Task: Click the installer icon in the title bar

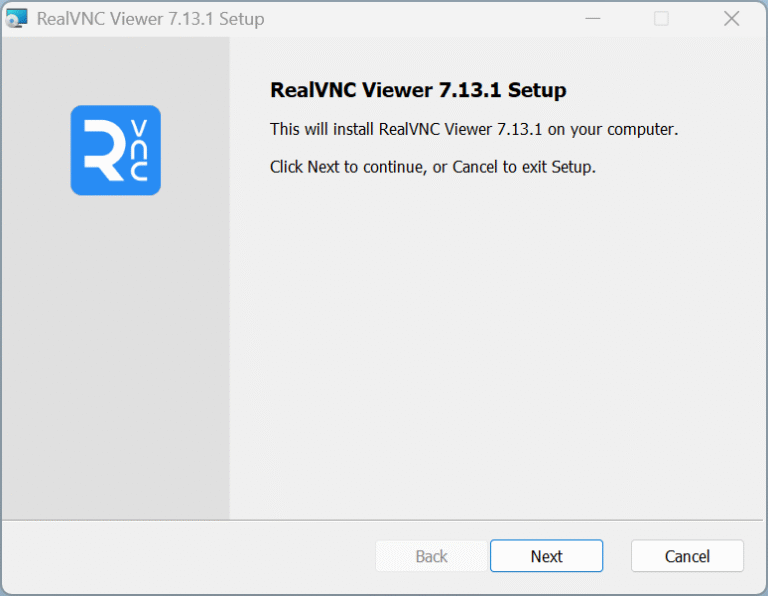Action: point(17,19)
